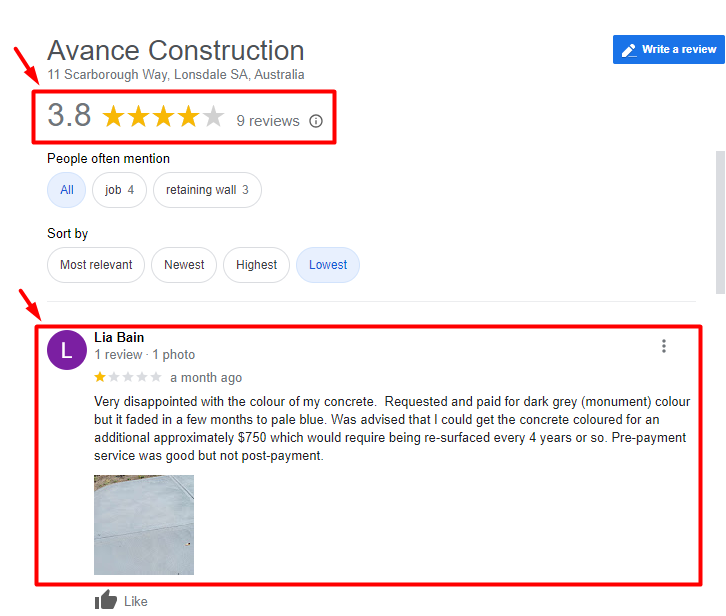Click the Like text label

point(136,601)
